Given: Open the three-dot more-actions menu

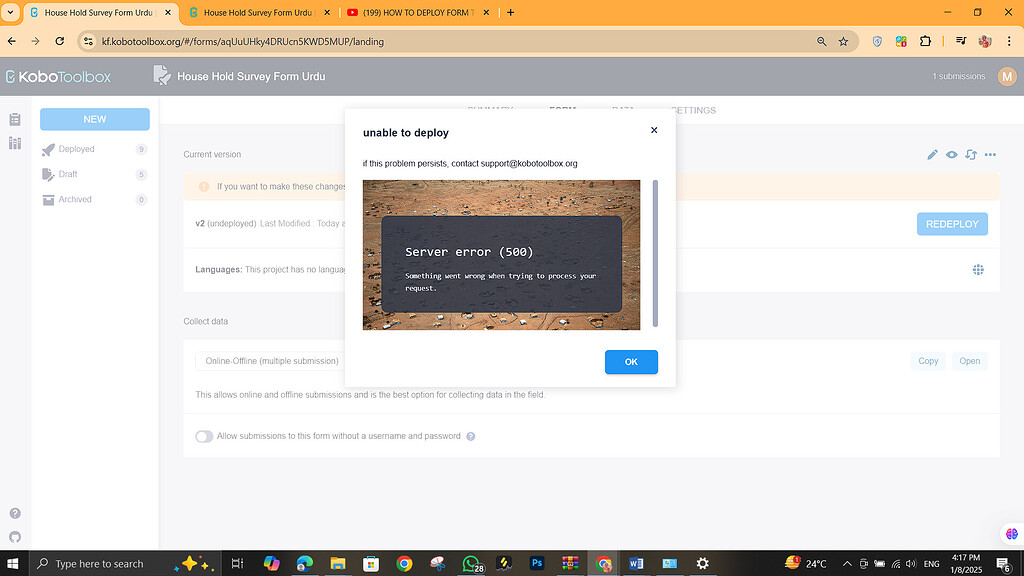Looking at the screenshot, I should pyautogui.click(x=990, y=155).
